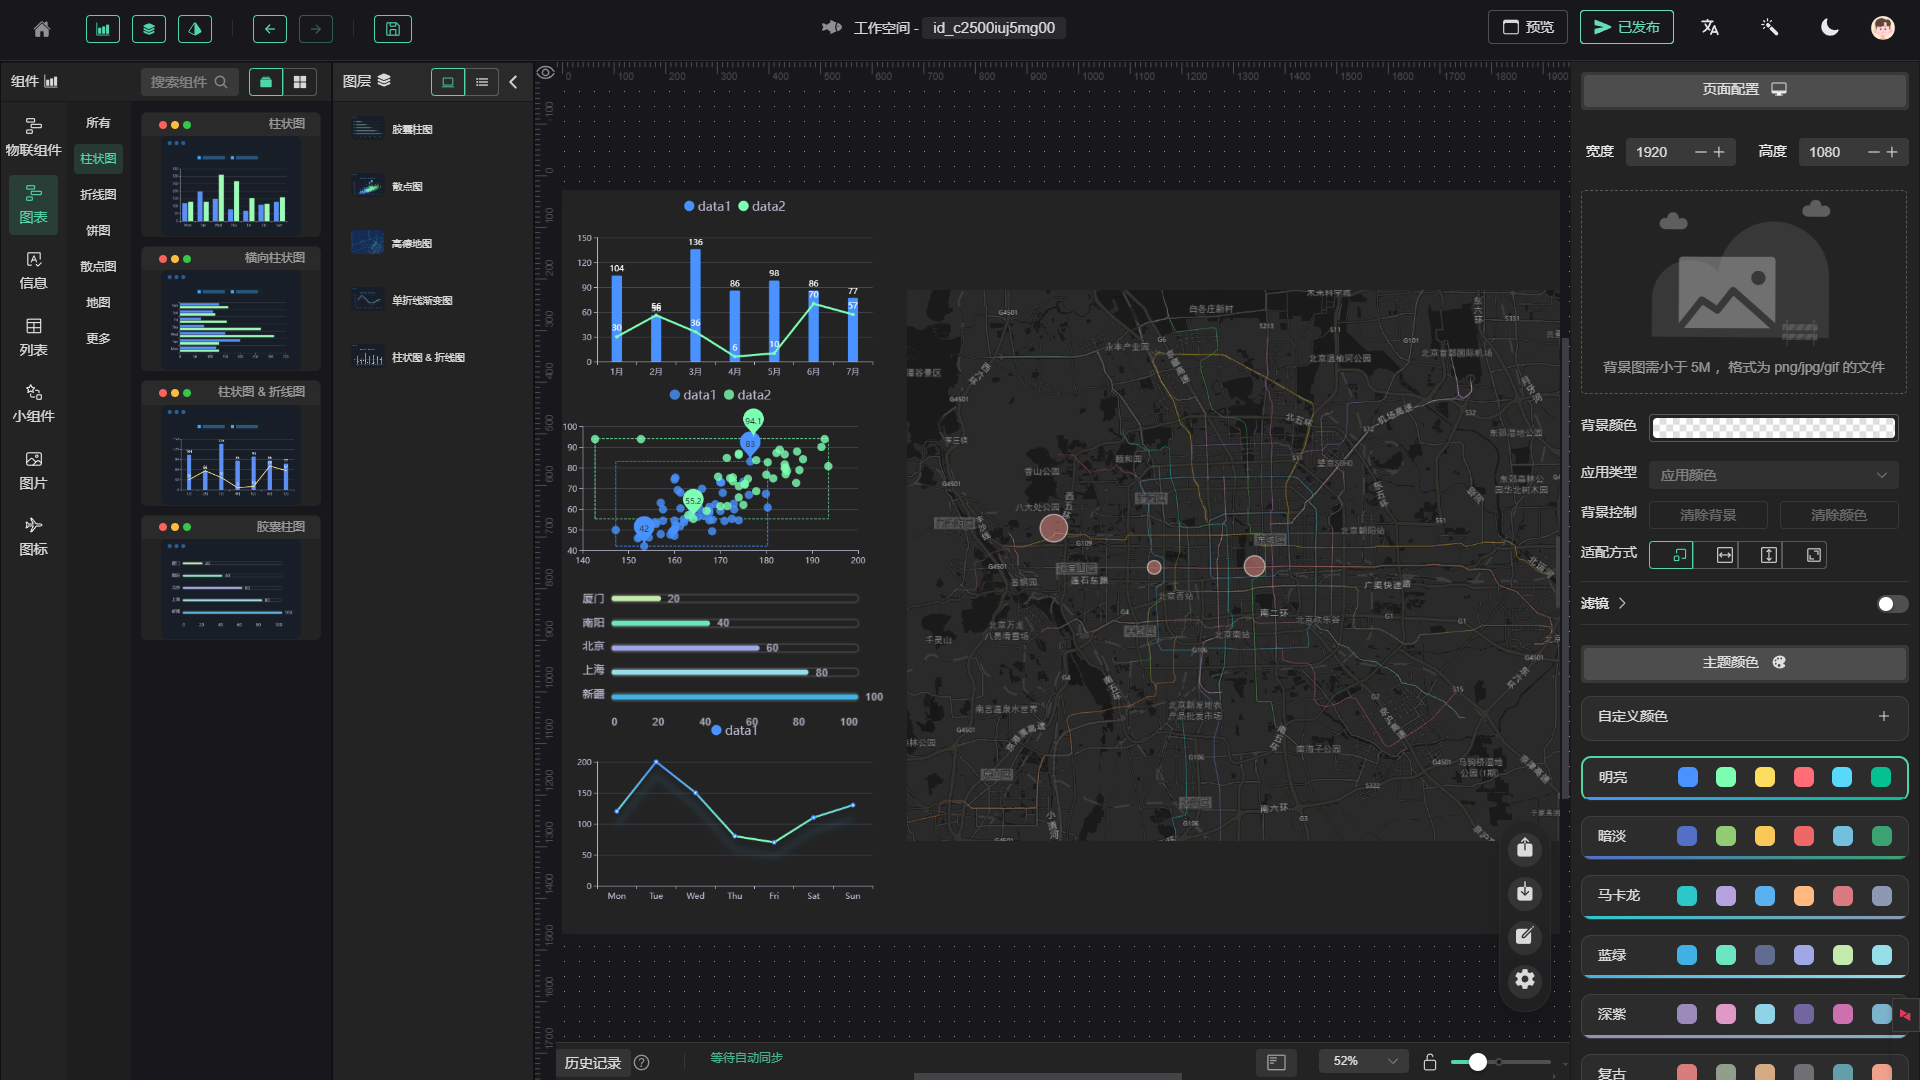Collapse the layers panel chevron
Image resolution: width=1920 pixels, height=1080 pixels.
coord(513,82)
